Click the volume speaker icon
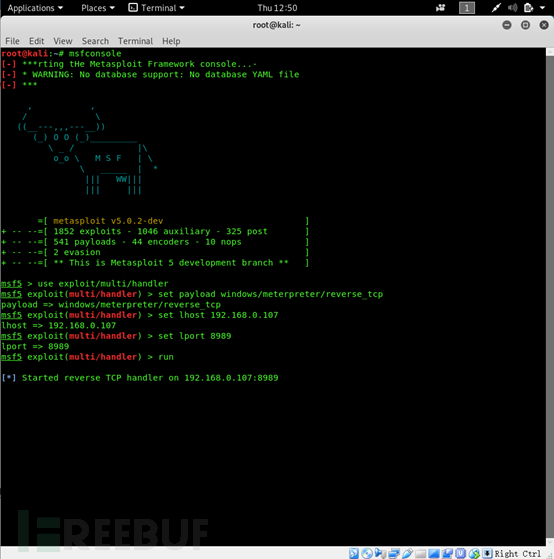The image size is (554, 559). [x=512, y=8]
